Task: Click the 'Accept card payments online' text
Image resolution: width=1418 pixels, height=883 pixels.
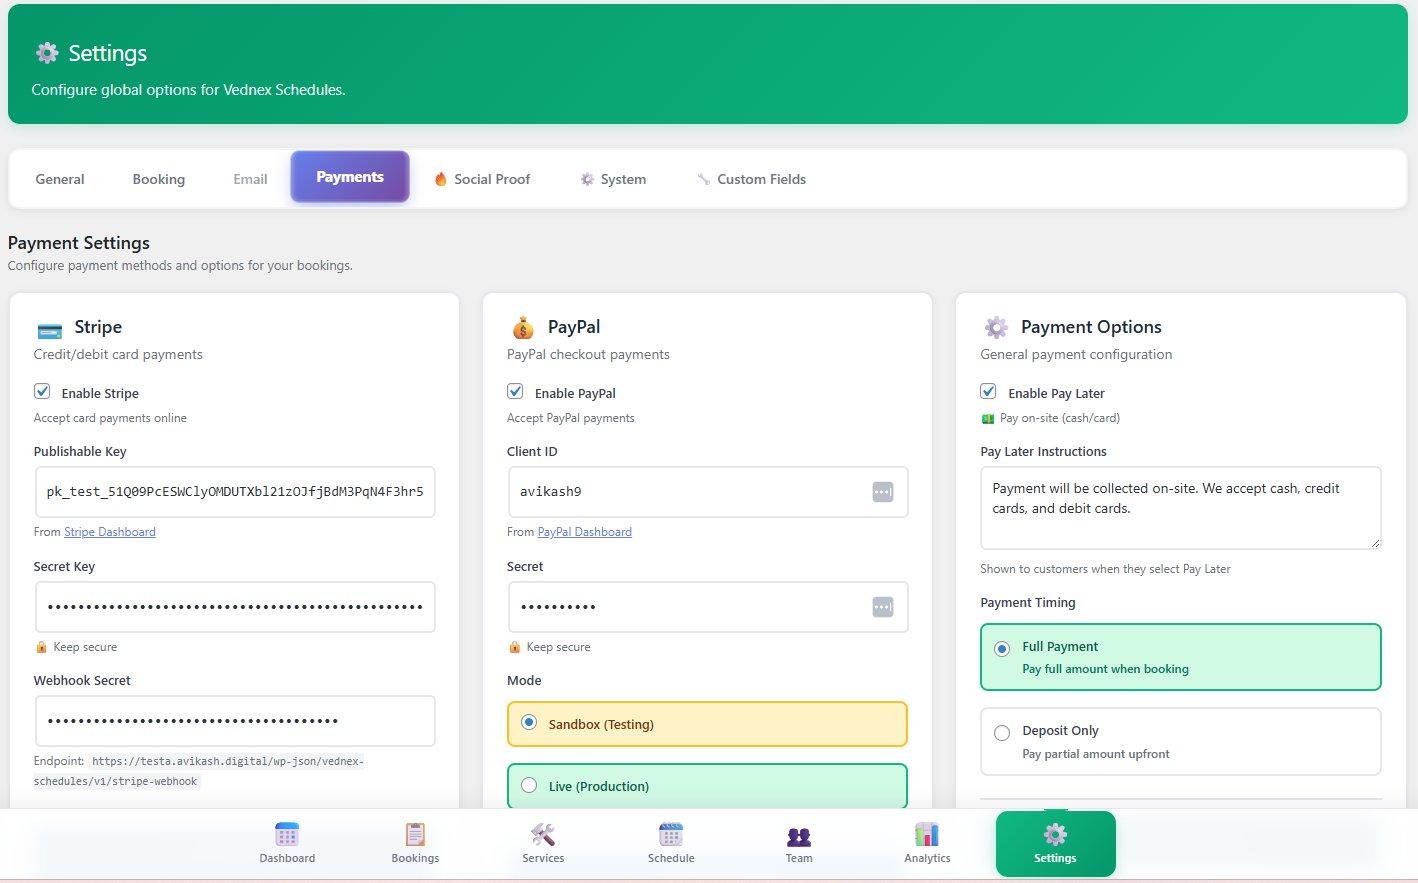Action: coord(110,418)
